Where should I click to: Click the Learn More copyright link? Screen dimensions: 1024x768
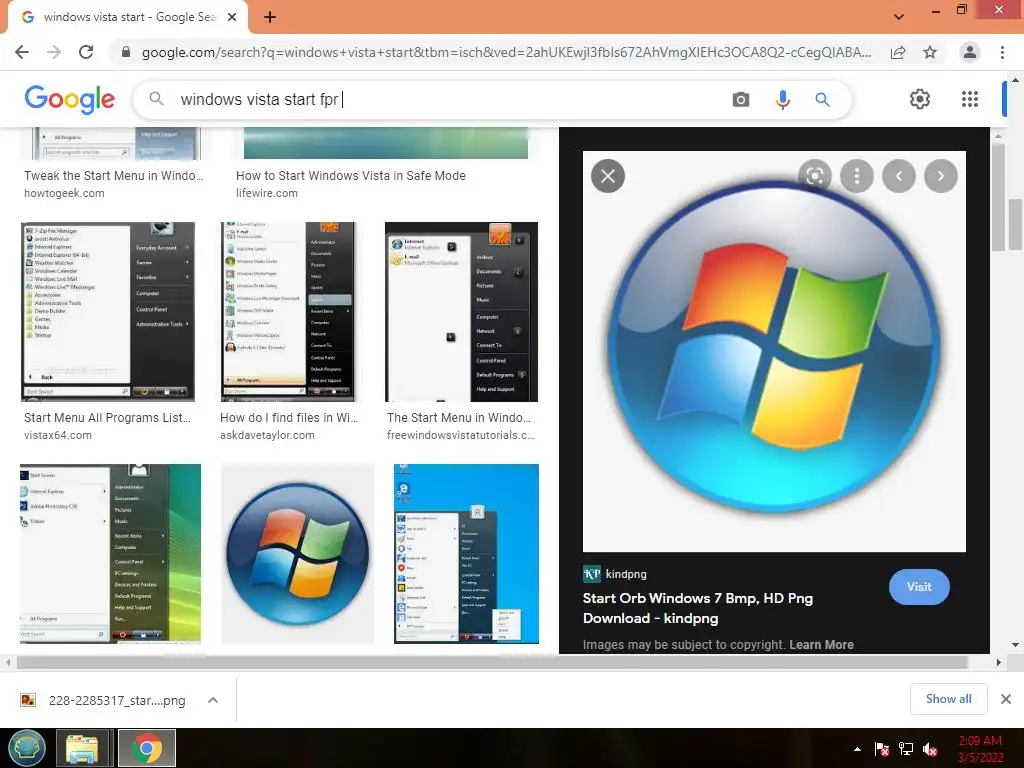822,645
